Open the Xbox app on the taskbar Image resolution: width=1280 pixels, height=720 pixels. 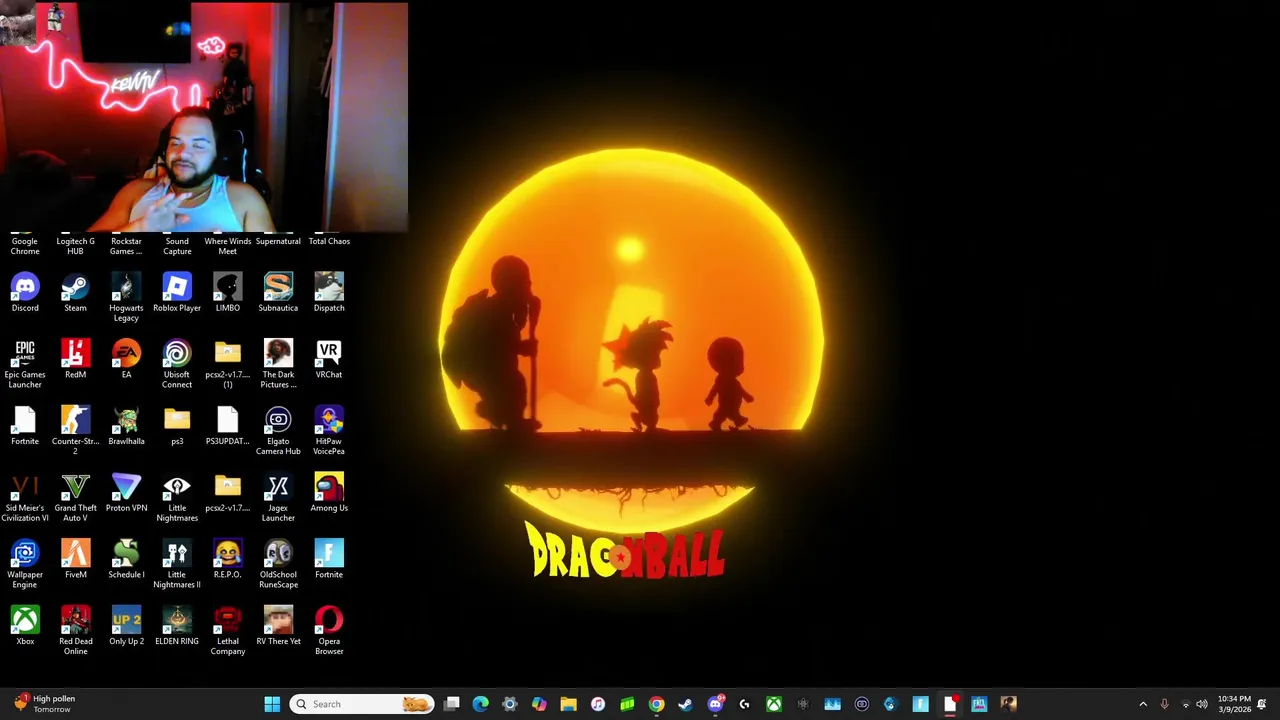774,704
